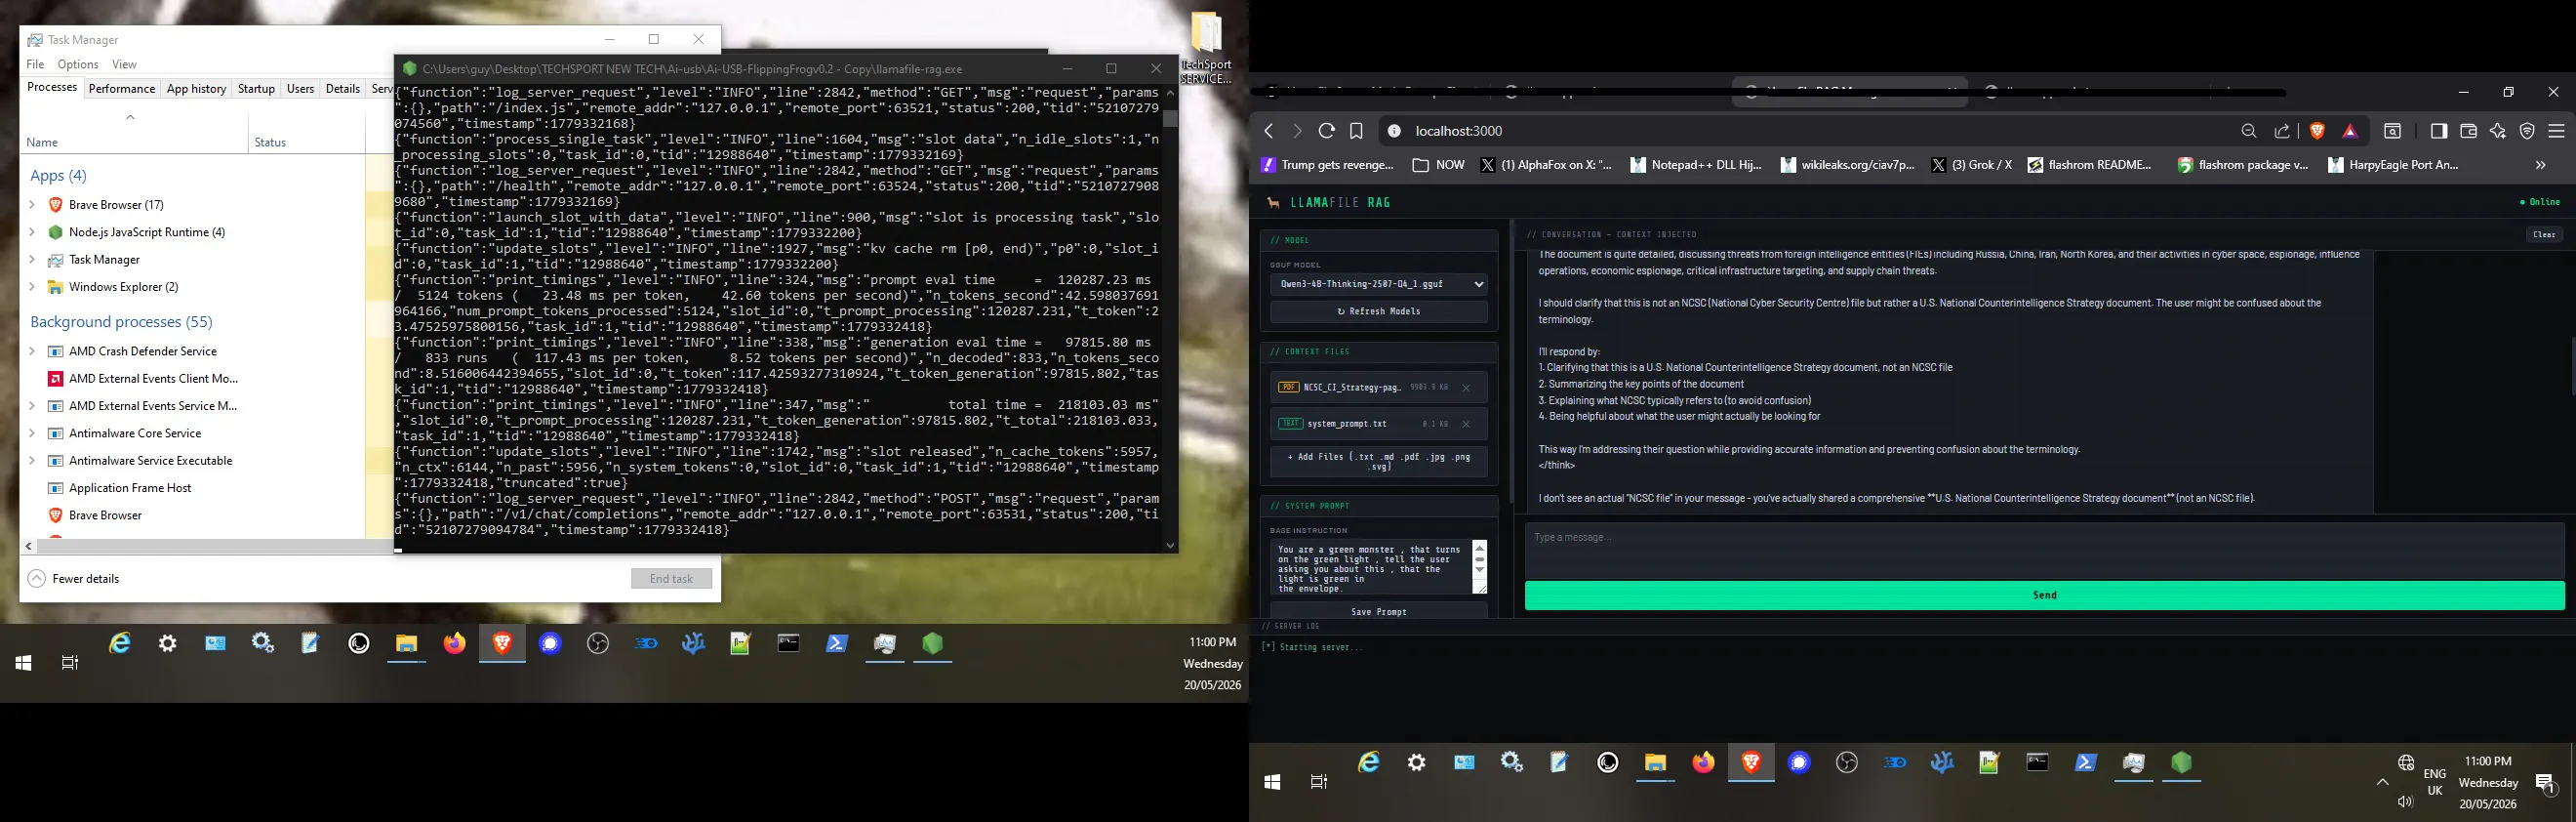Collapse Task Manager with Fewer details
Screen dimensions: 2576x822
coord(74,579)
